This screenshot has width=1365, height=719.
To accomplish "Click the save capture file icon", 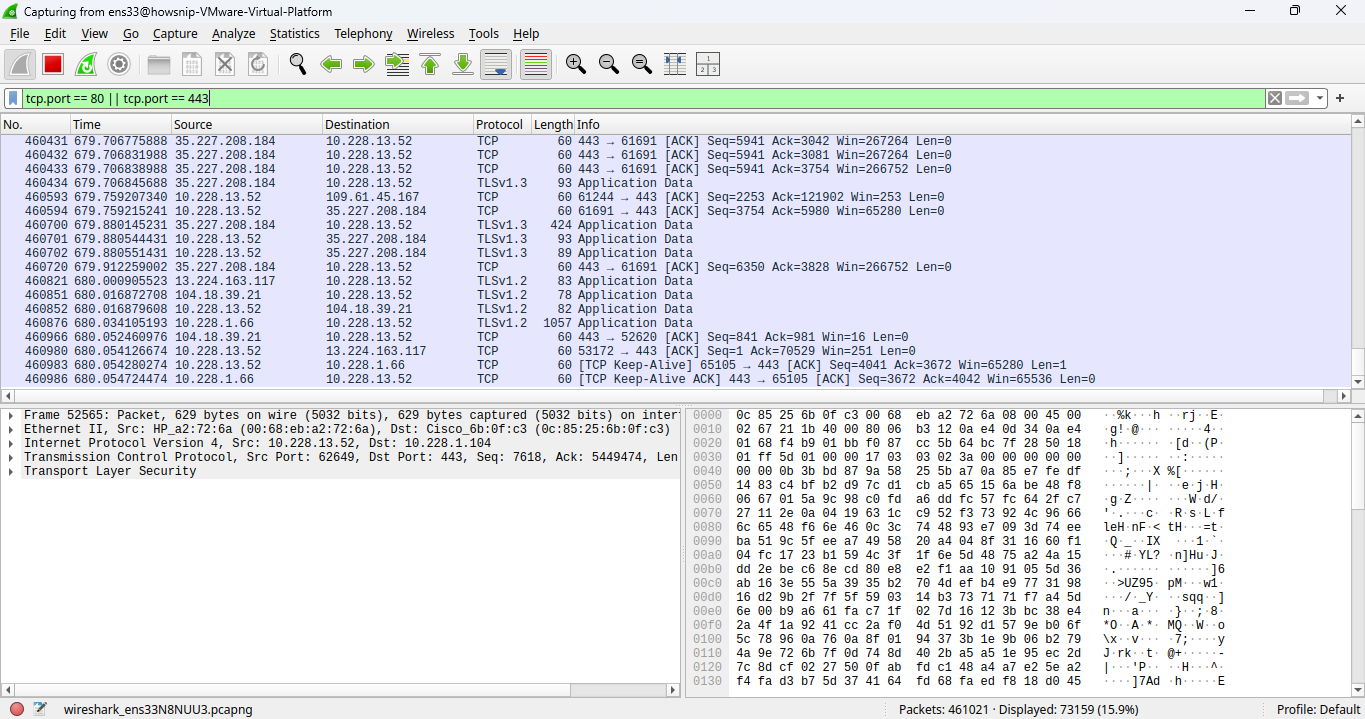I will [x=192, y=64].
